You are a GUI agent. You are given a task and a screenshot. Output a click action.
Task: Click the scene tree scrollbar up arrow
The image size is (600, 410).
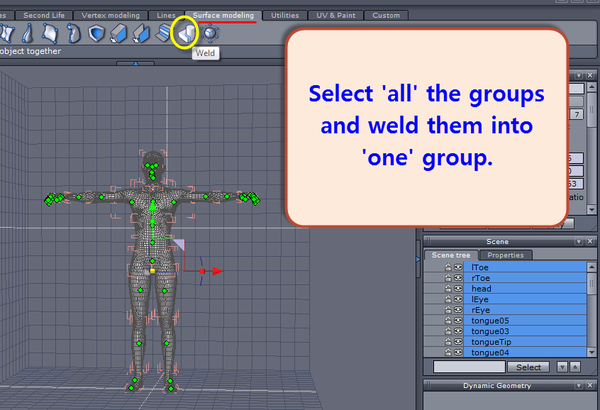click(592, 267)
